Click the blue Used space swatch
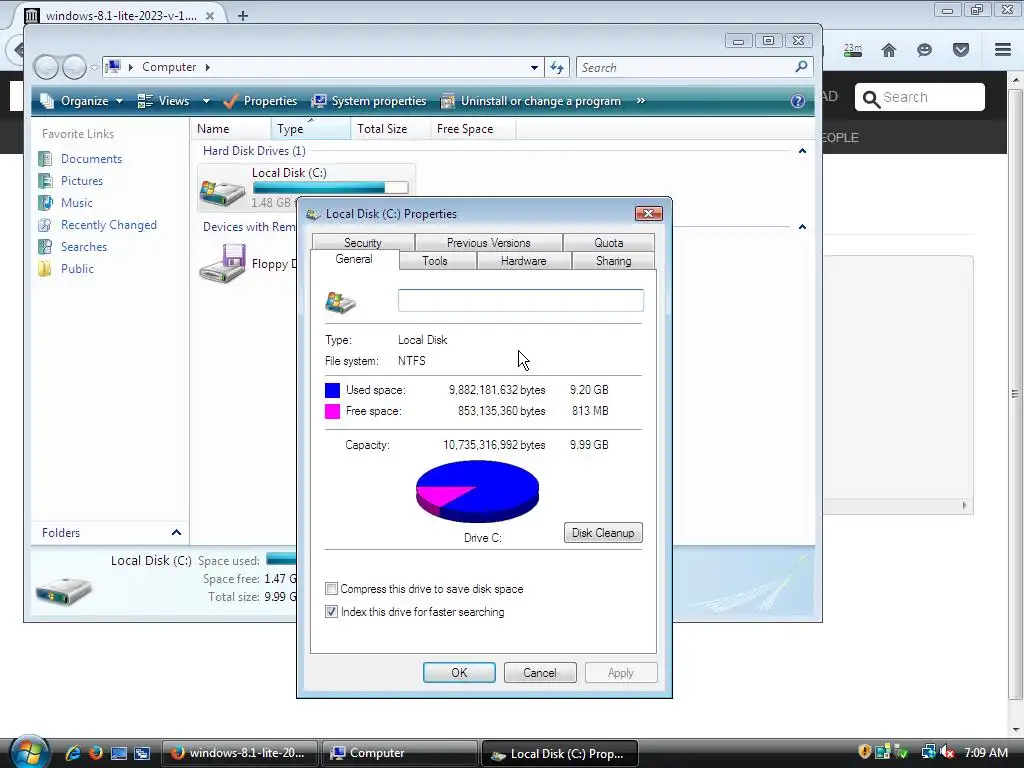 [332, 390]
